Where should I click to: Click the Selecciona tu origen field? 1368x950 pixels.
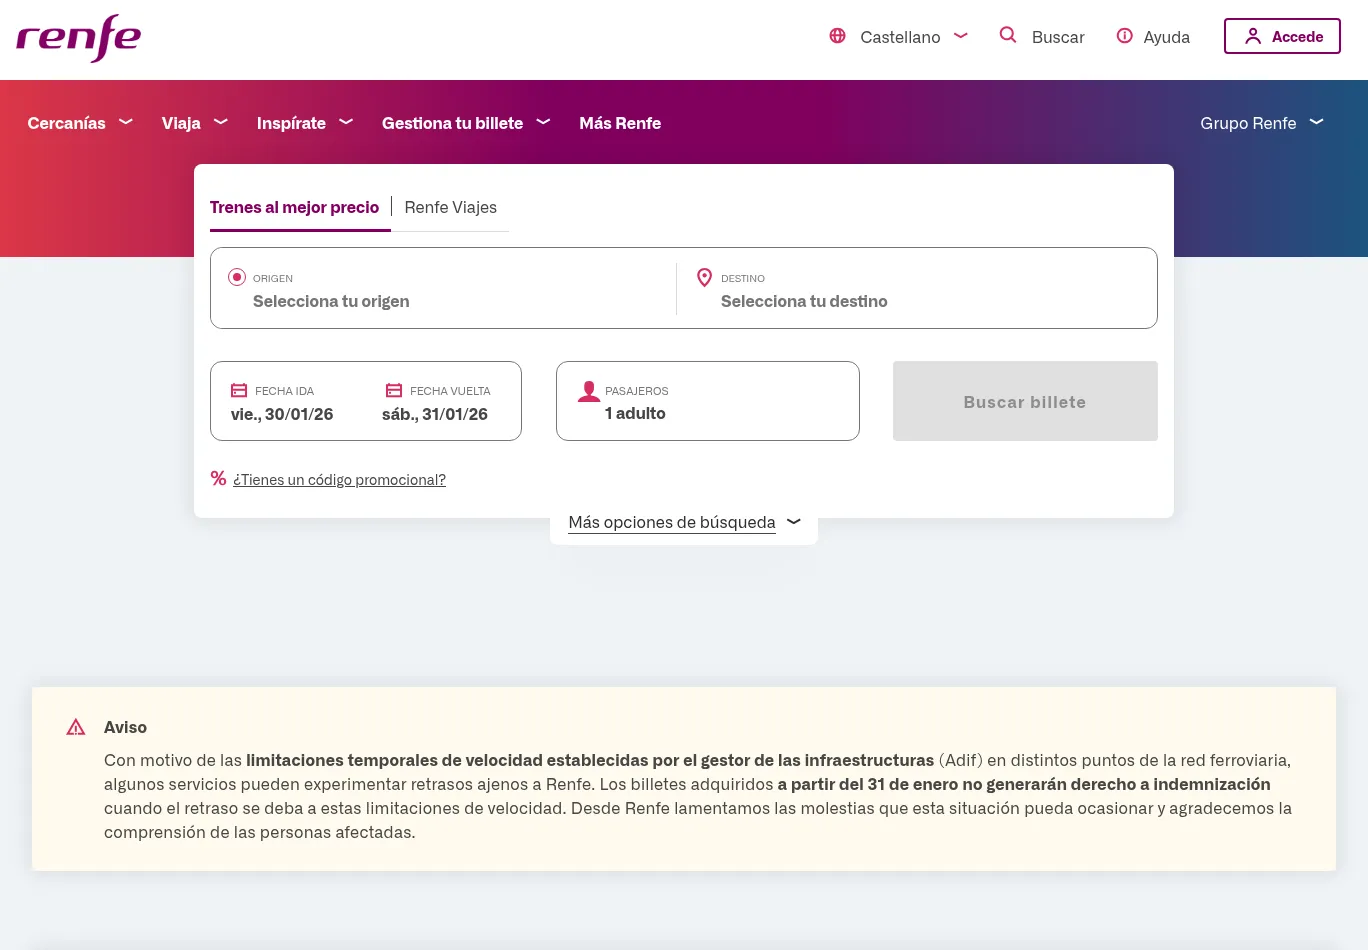pyautogui.click(x=331, y=301)
